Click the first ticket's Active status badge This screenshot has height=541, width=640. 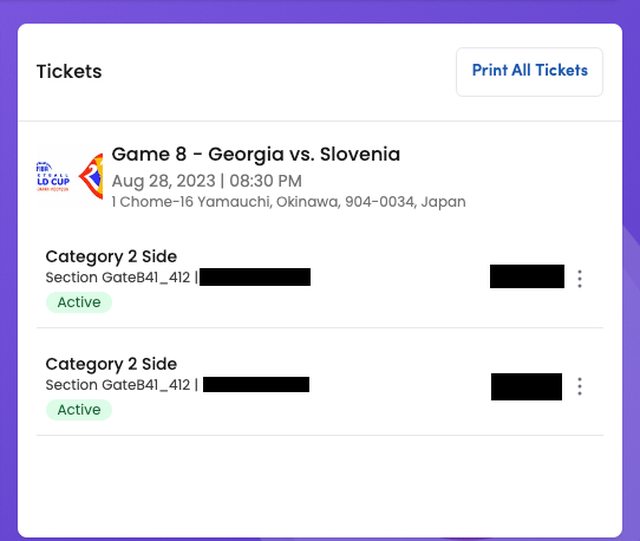pyautogui.click(x=78, y=302)
